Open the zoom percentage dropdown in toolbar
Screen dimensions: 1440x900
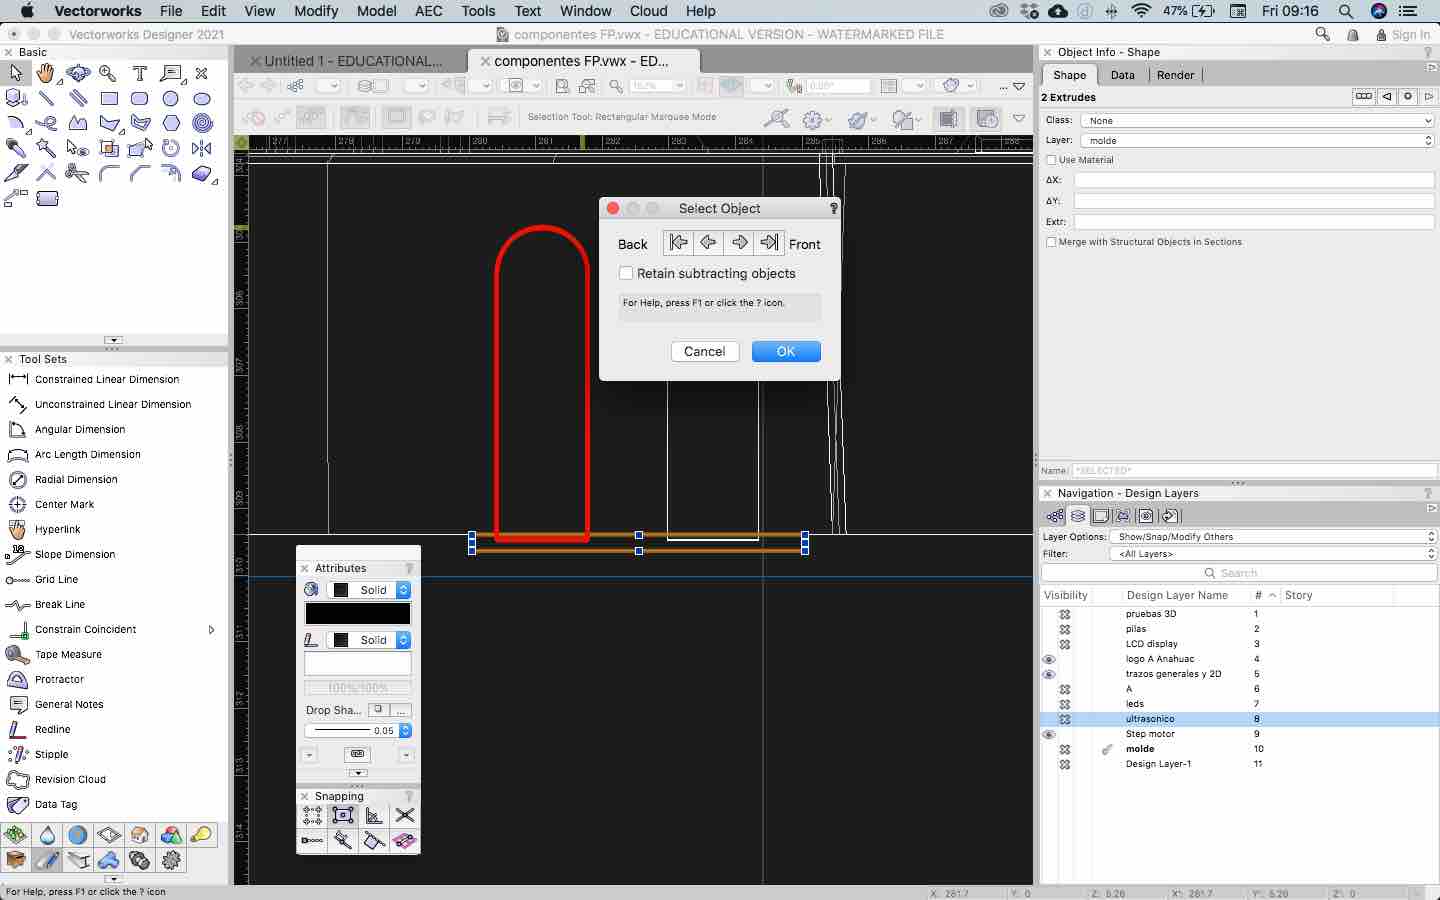[x=680, y=86]
